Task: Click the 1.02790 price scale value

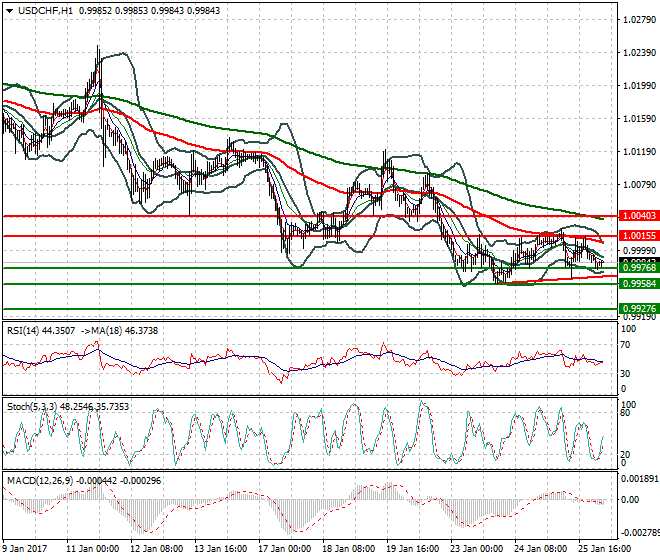Action: 639,19
